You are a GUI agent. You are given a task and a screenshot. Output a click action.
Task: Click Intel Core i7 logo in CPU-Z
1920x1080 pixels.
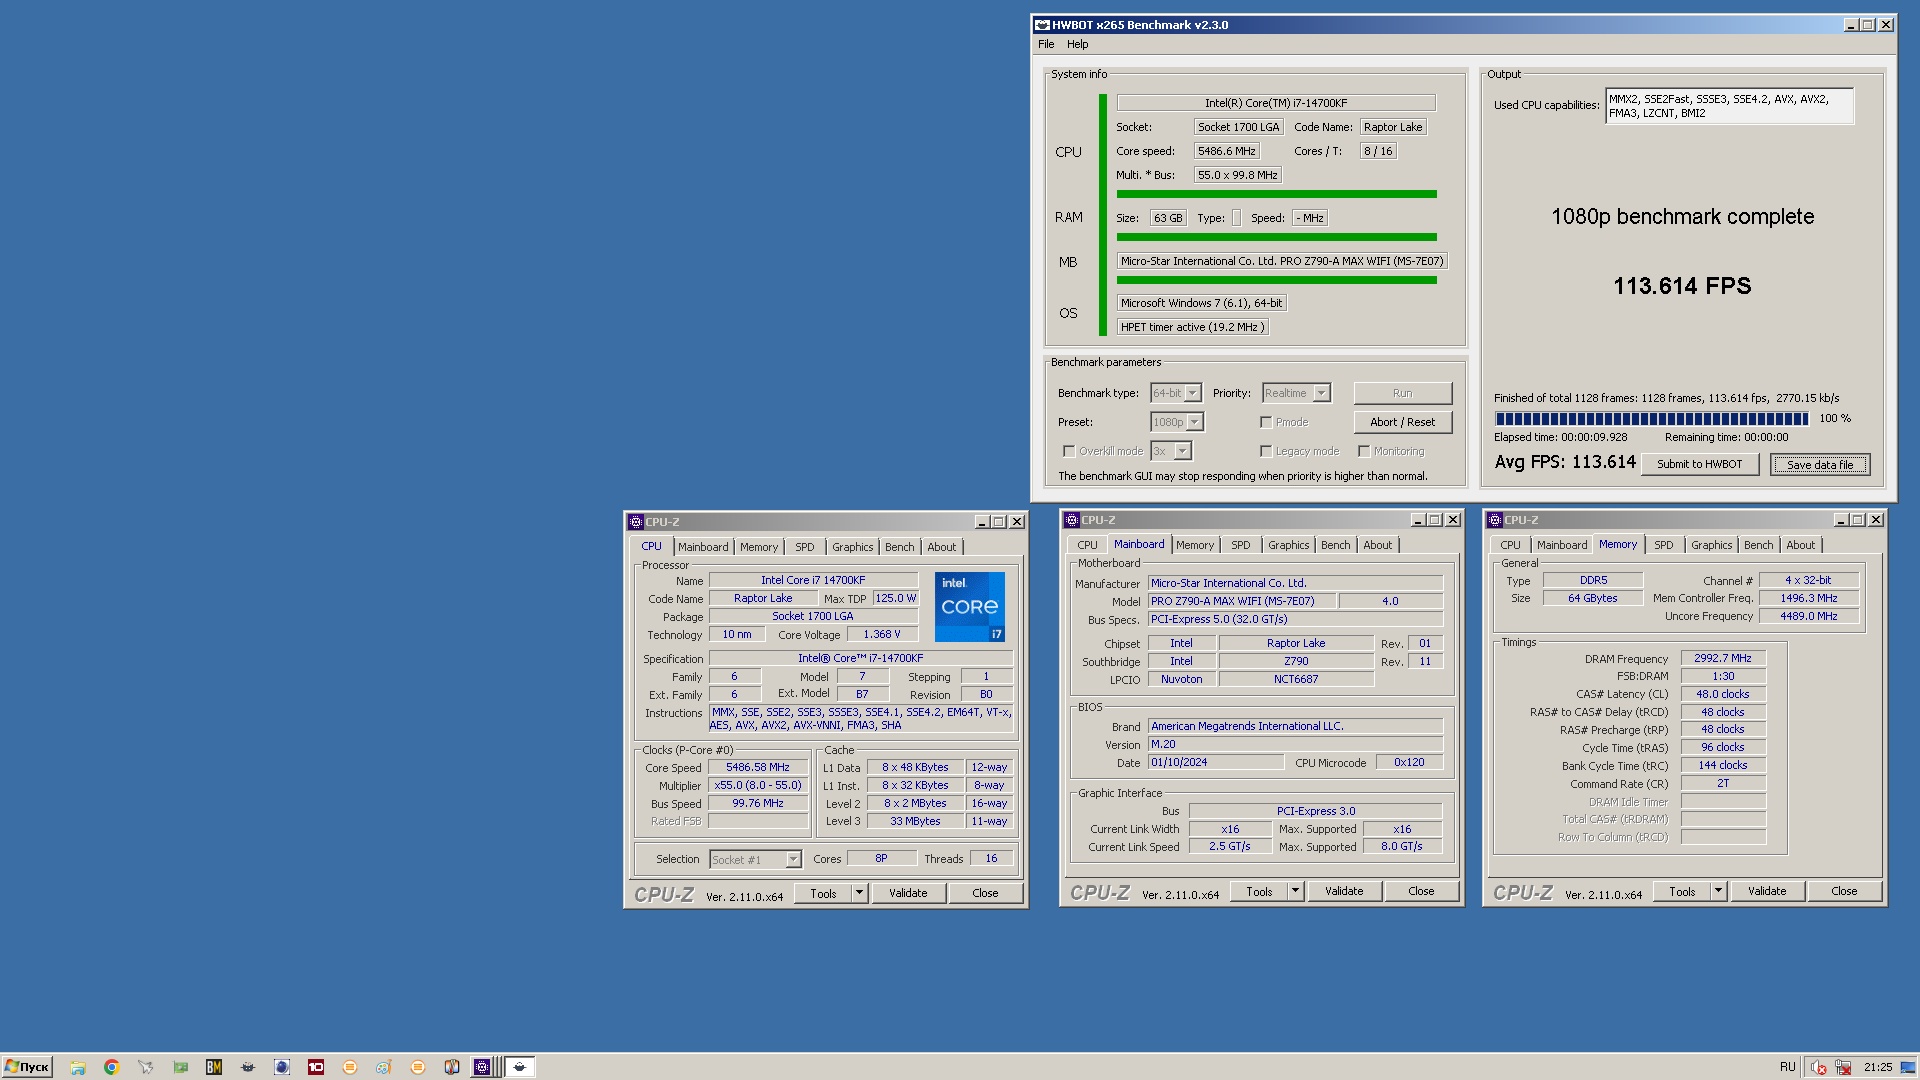point(970,606)
